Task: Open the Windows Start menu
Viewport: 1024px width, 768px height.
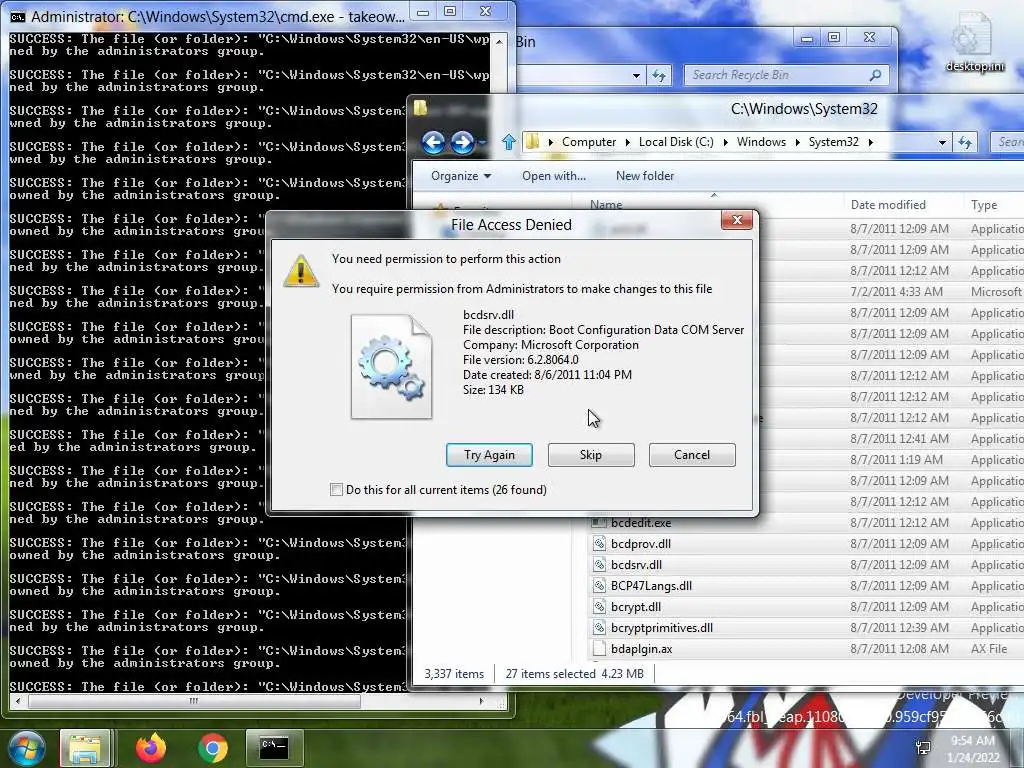Action: coord(26,748)
